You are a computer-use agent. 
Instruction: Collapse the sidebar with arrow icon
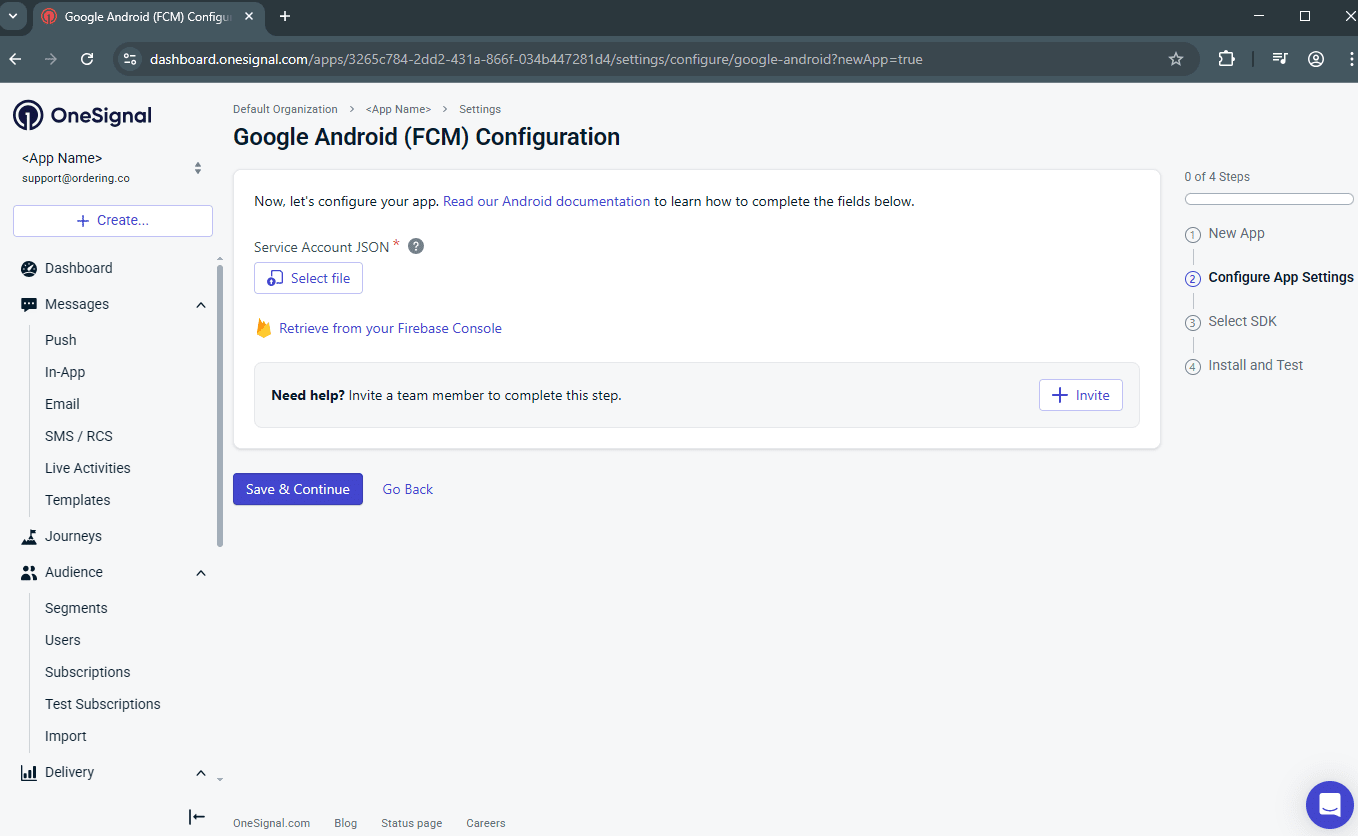tap(197, 817)
